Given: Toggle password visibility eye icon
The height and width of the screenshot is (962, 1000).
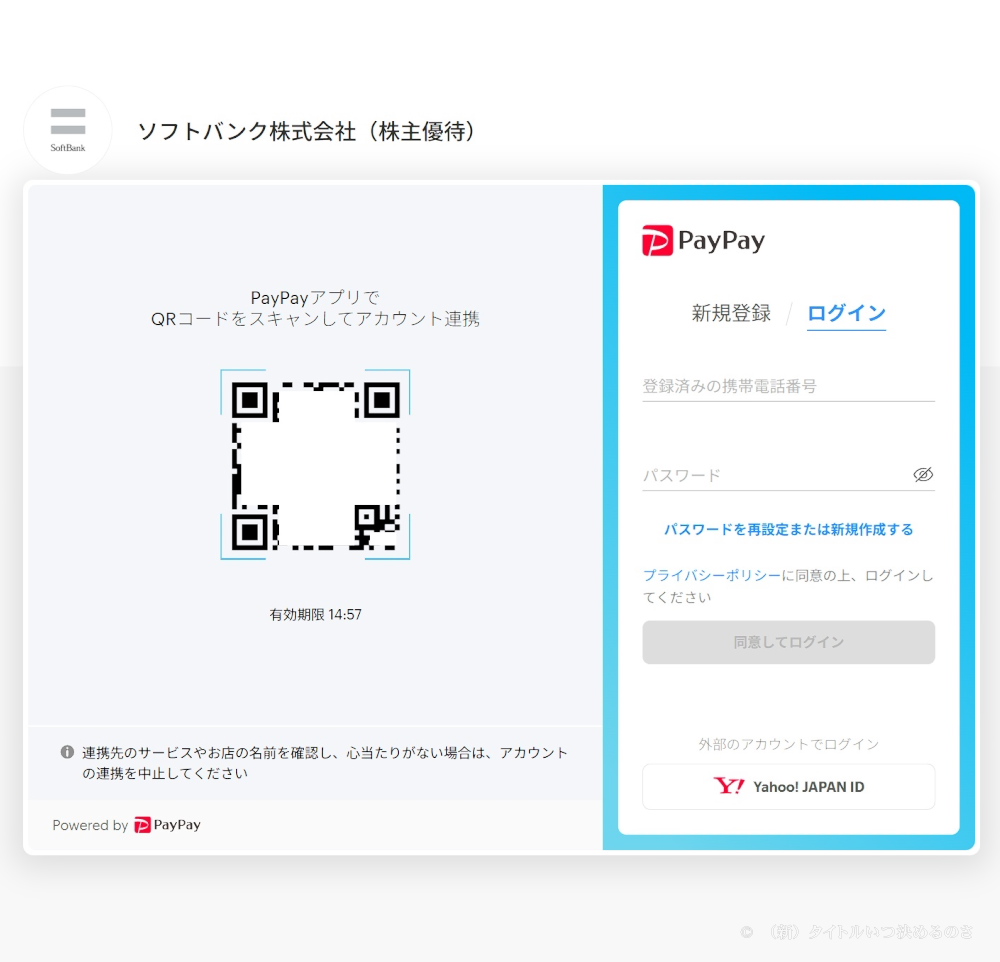Looking at the screenshot, I should click(923, 475).
